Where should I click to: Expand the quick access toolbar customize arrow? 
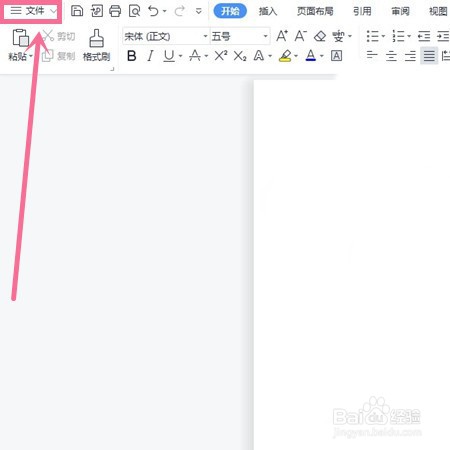tap(199, 11)
